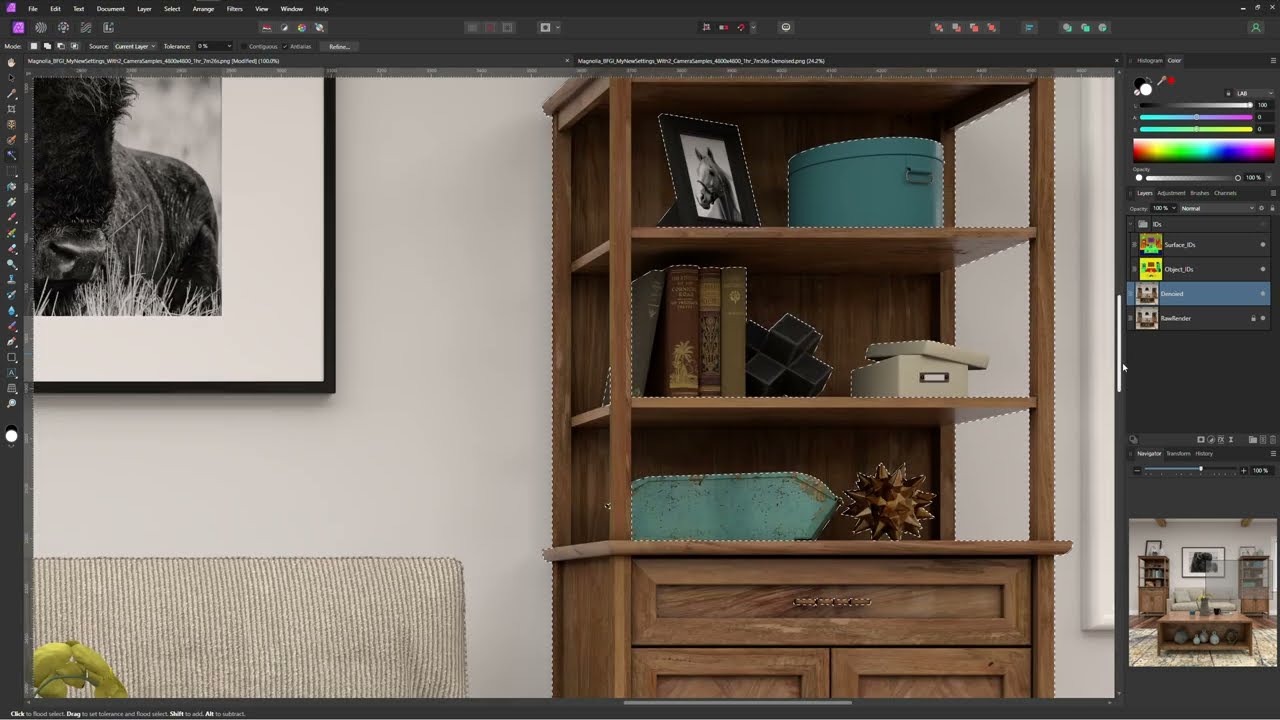This screenshot has width=1280, height=720.
Task: Select the Rectangle shape tool
Action: tap(12, 357)
